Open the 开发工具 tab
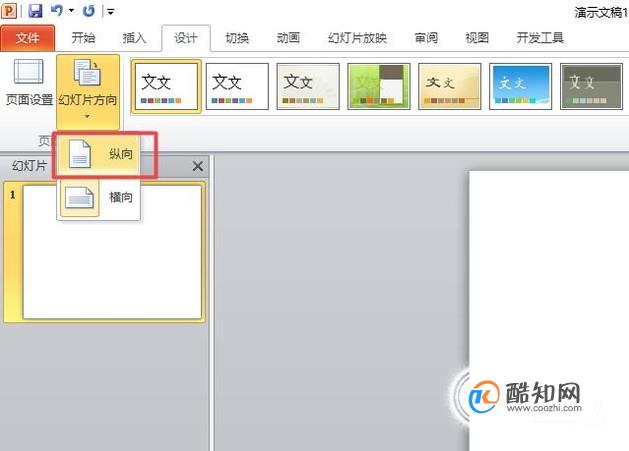 [540, 38]
